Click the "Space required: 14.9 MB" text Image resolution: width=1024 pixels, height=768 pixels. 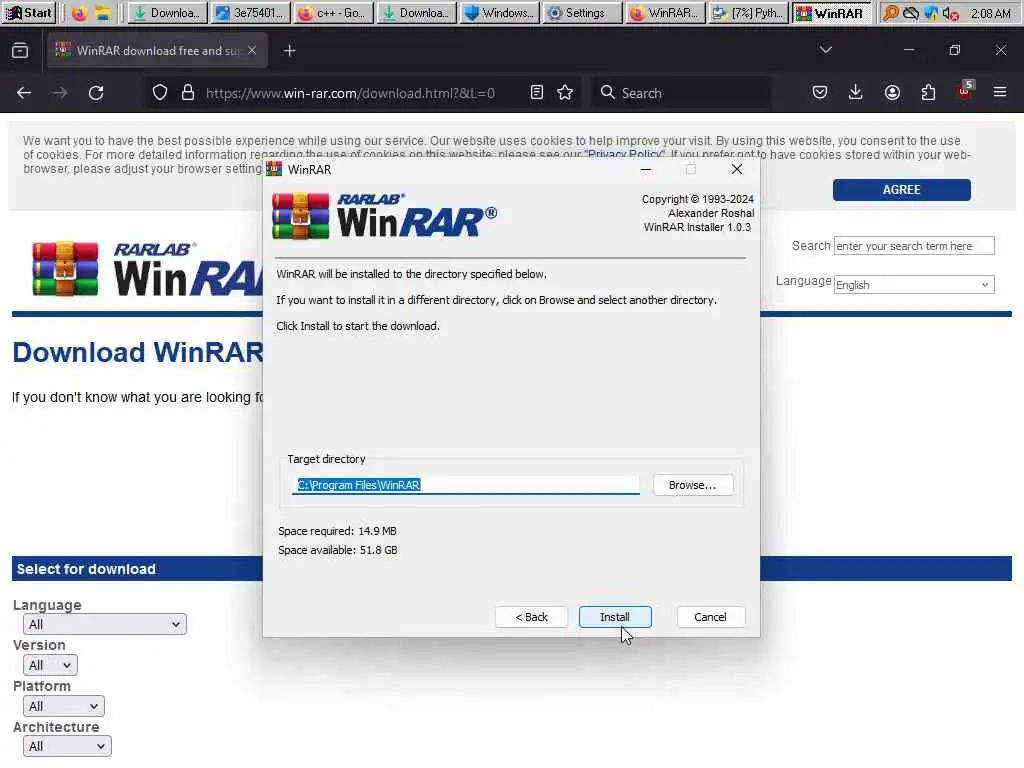point(337,531)
